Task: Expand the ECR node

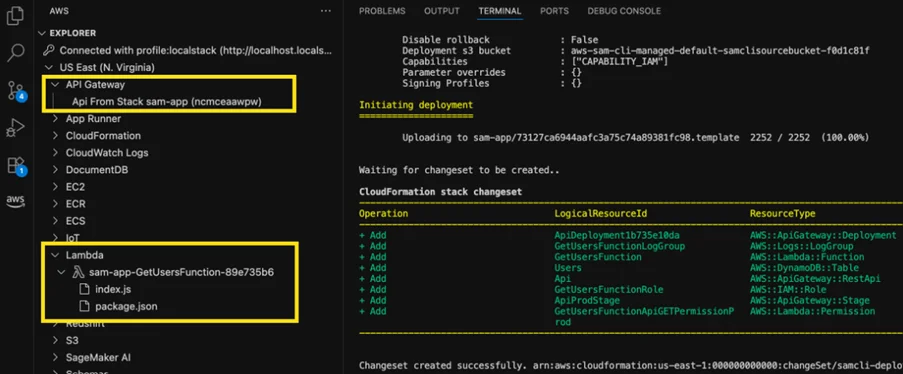Action: pos(55,204)
